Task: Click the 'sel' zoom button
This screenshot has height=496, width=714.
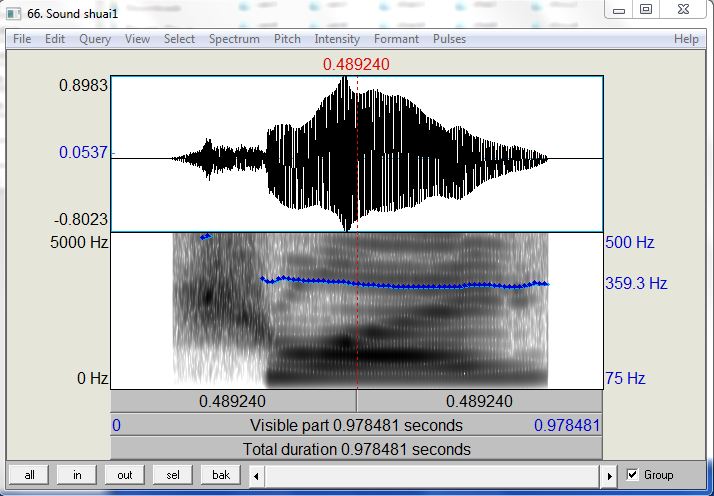Action: pos(173,475)
